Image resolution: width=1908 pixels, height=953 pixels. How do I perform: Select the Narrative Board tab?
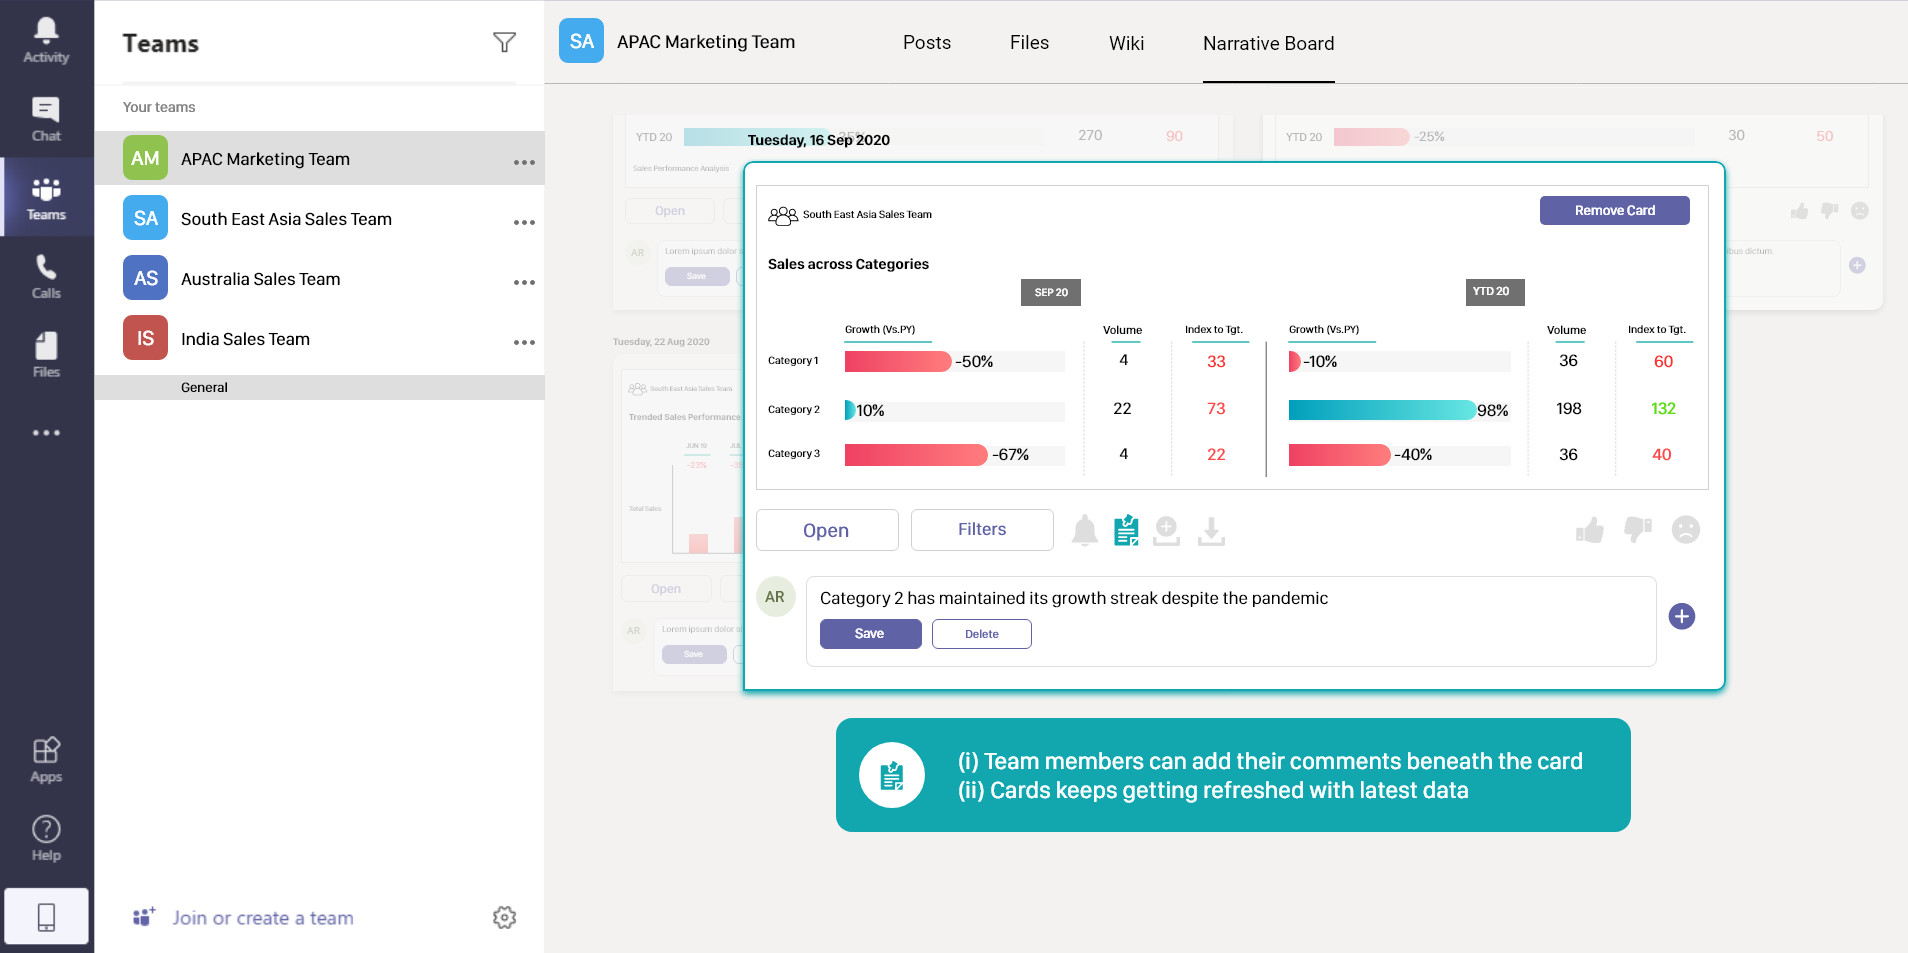click(1268, 43)
